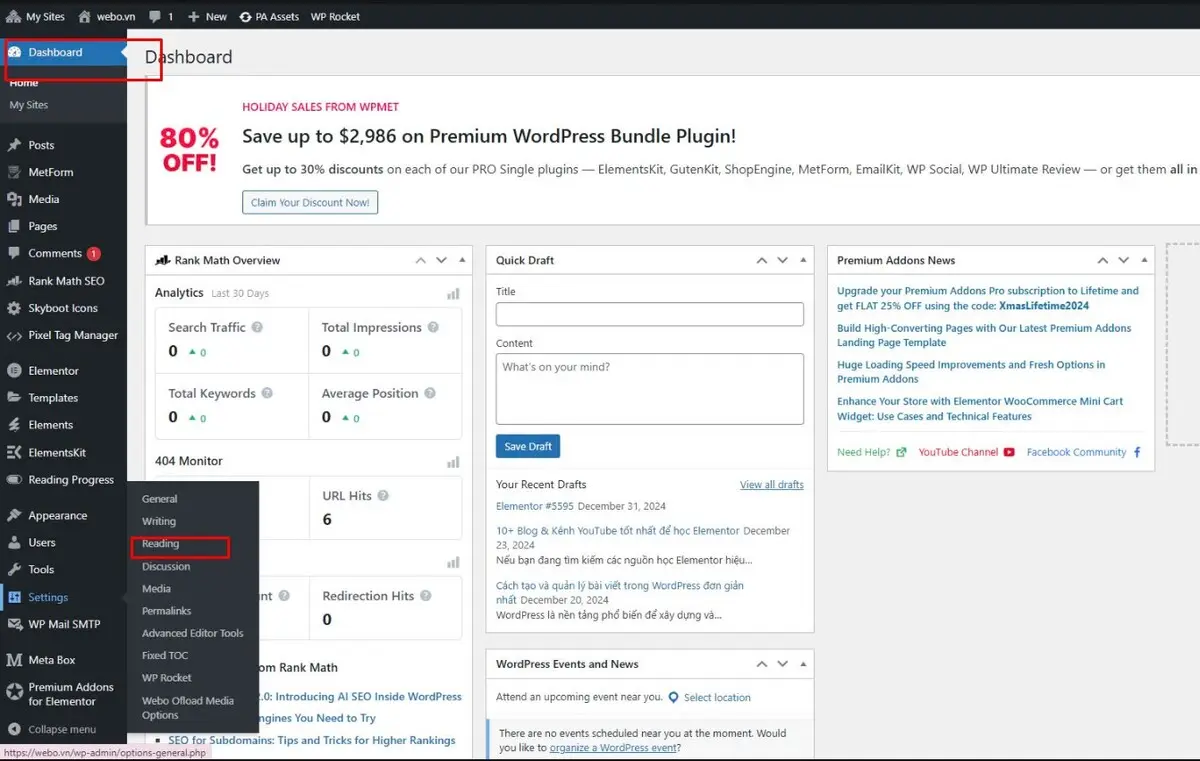Click the Save Draft button

tap(528, 446)
